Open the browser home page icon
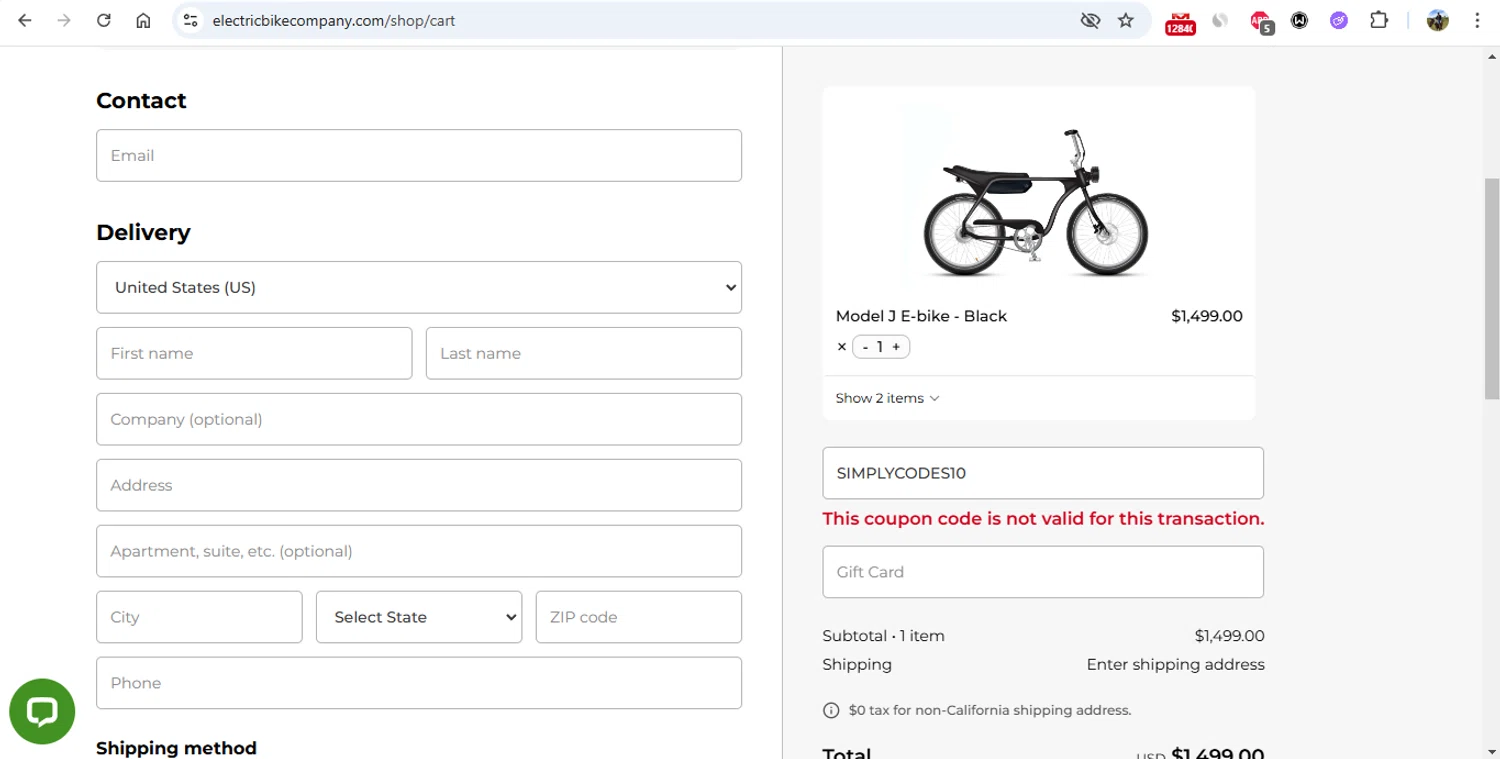This screenshot has width=1500, height=759. click(x=143, y=20)
